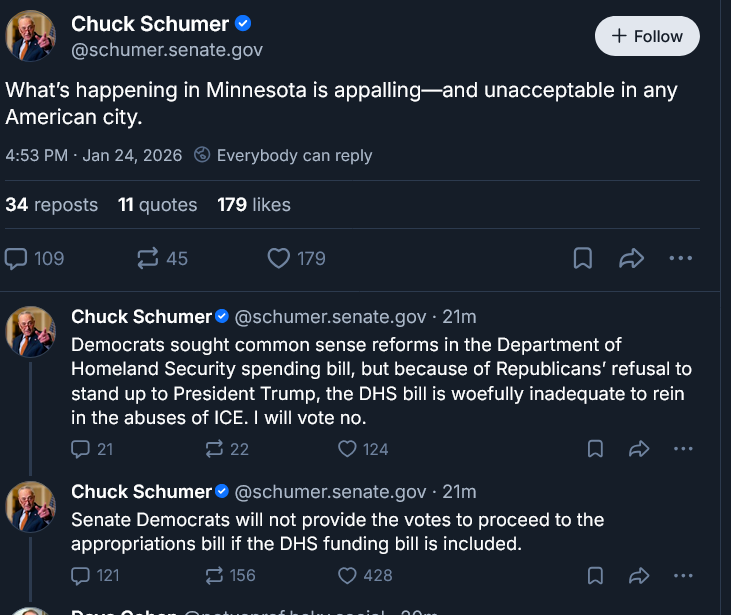Open more options on appropriations bill post
This screenshot has width=731, height=615.
[684, 575]
